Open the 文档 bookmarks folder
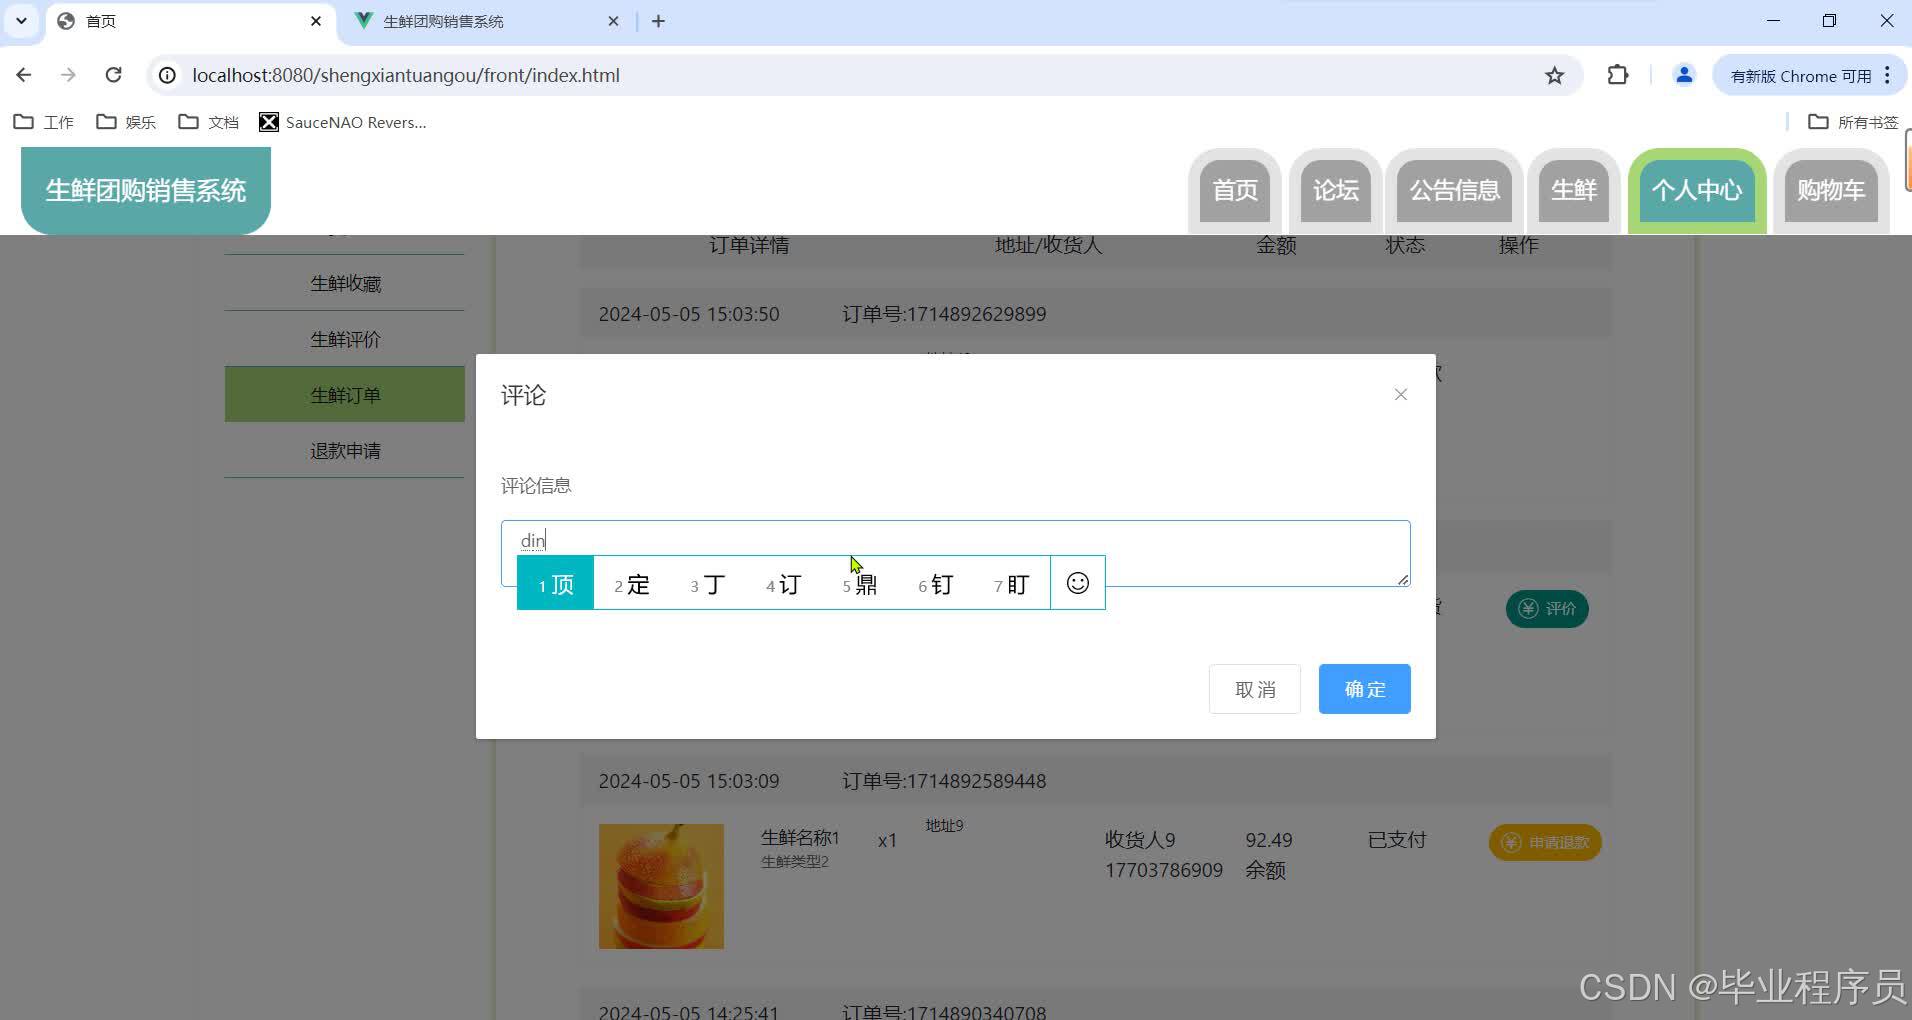Viewport: 1912px width, 1020px height. (x=208, y=122)
